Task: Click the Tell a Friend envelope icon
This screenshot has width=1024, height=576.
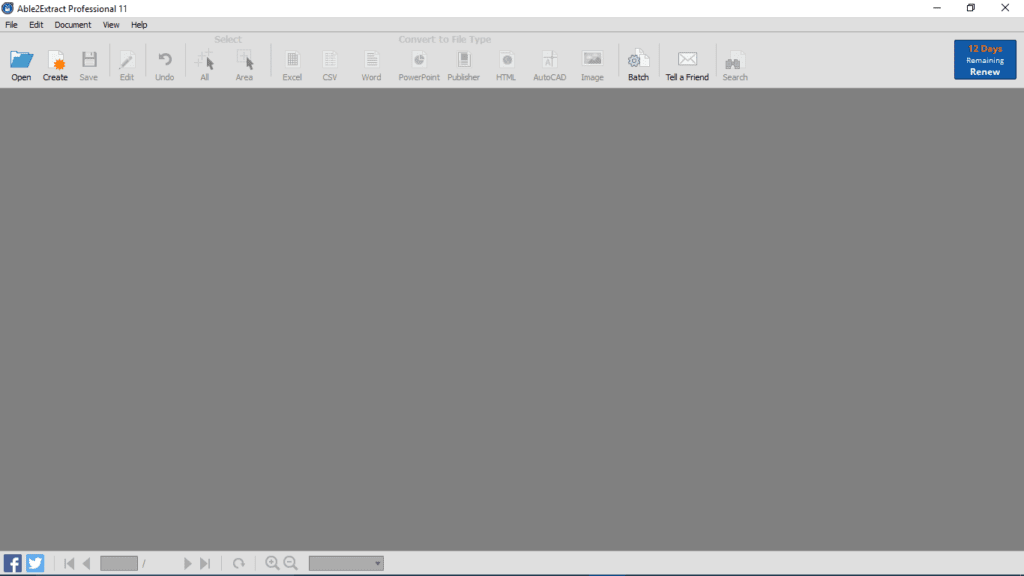Action: [687, 59]
